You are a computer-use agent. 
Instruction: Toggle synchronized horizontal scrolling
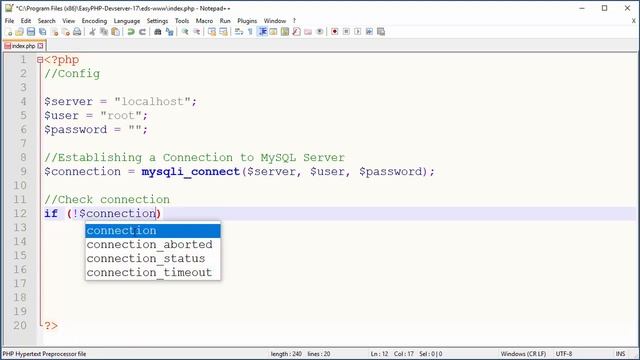[x=223, y=32]
